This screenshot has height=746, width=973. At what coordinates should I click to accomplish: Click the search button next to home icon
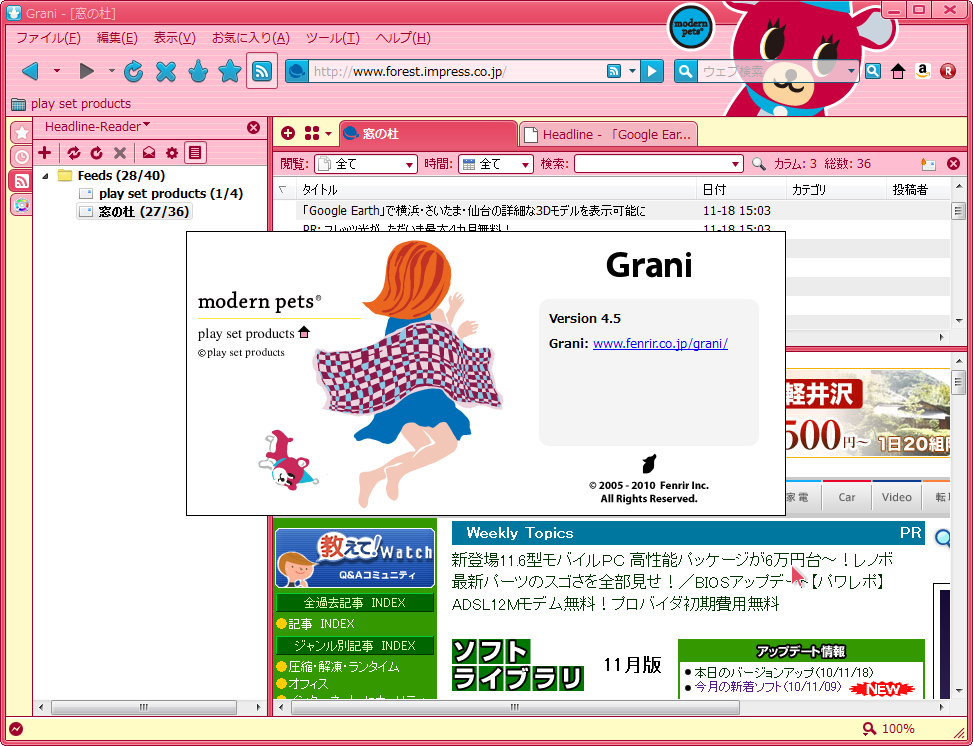tap(872, 71)
